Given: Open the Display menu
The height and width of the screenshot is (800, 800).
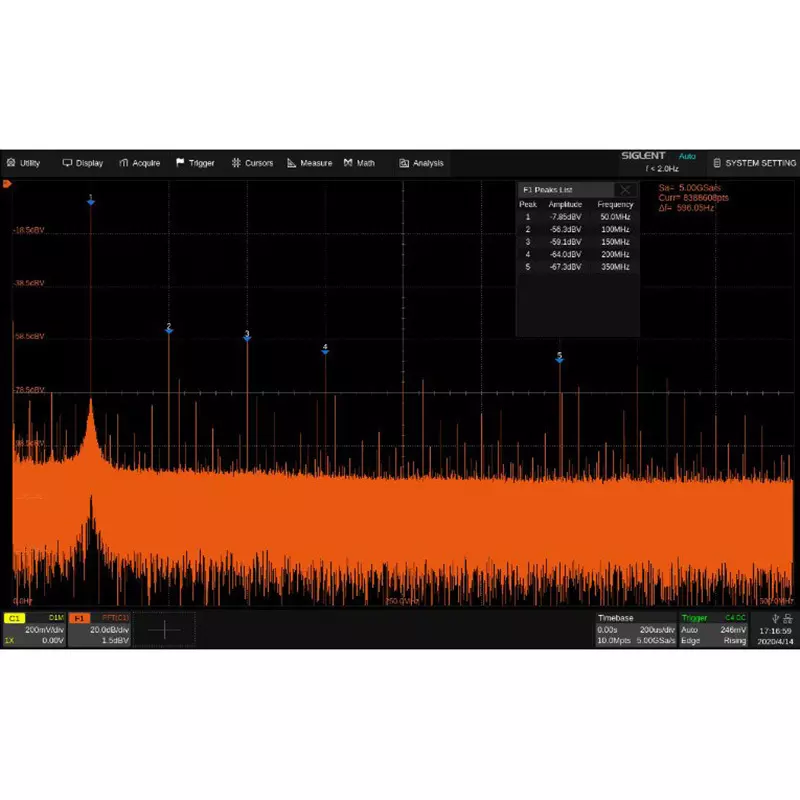Looking at the screenshot, I should (x=83, y=163).
